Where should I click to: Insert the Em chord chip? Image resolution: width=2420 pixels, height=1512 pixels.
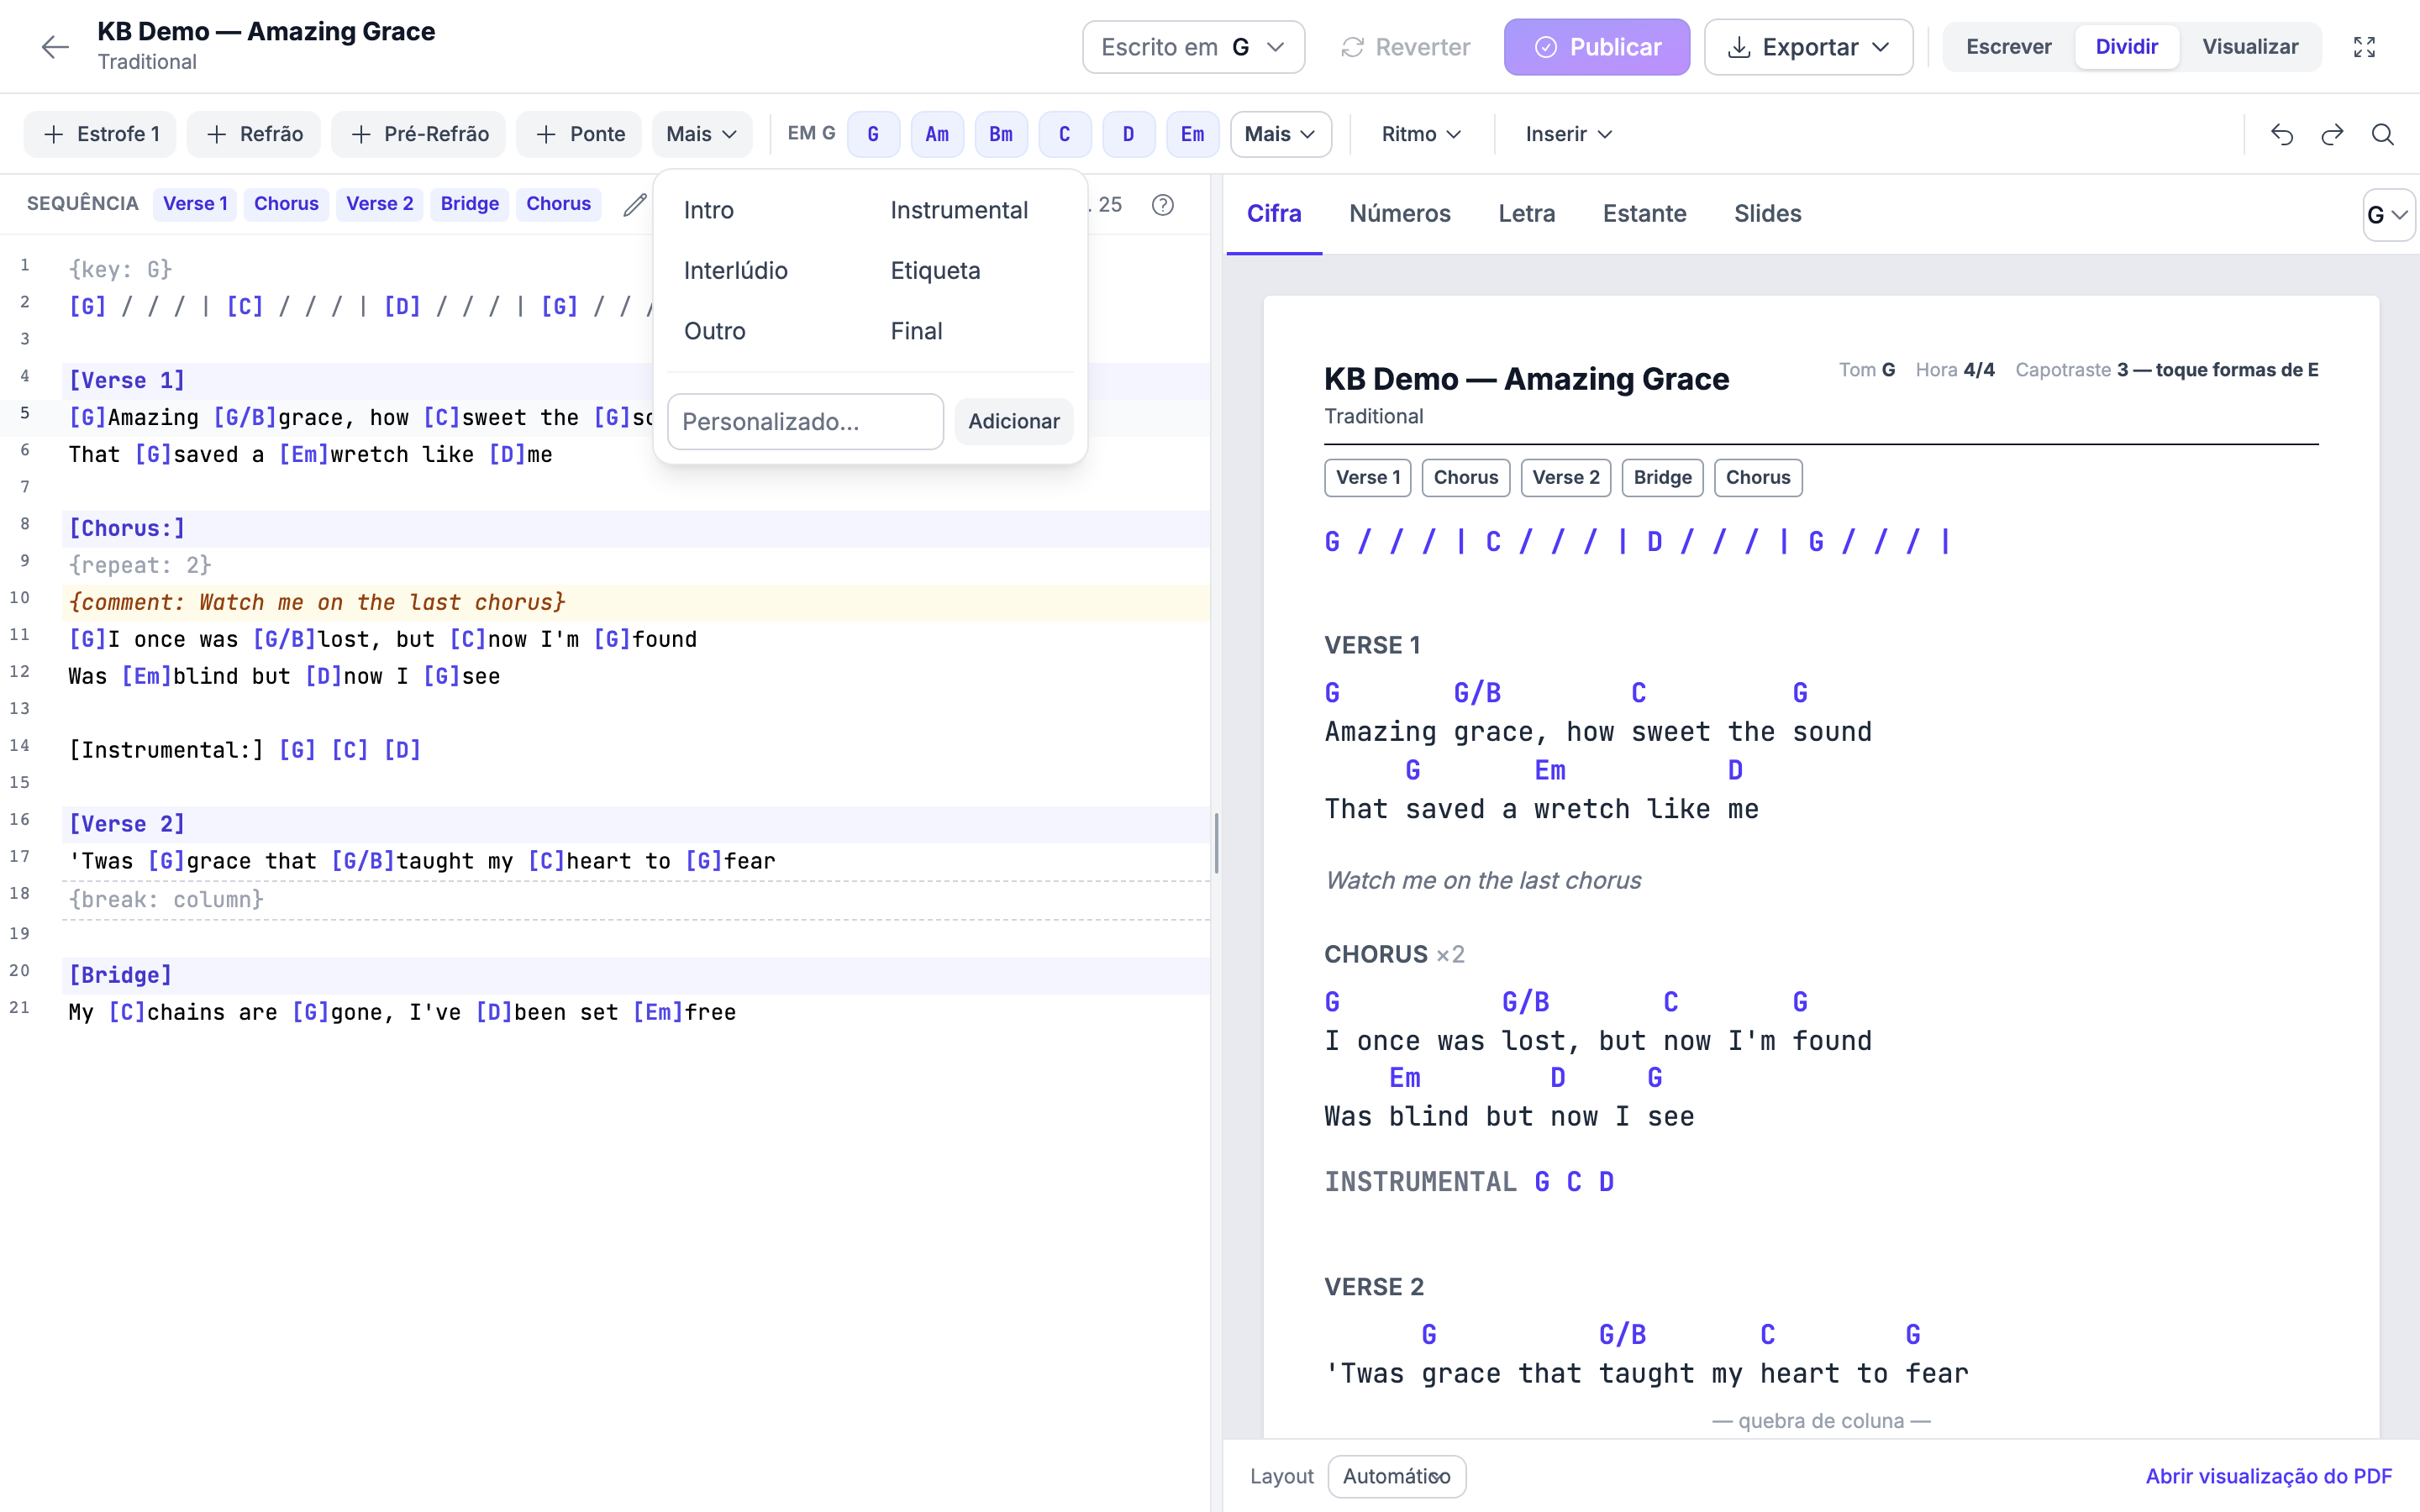pos(1192,134)
